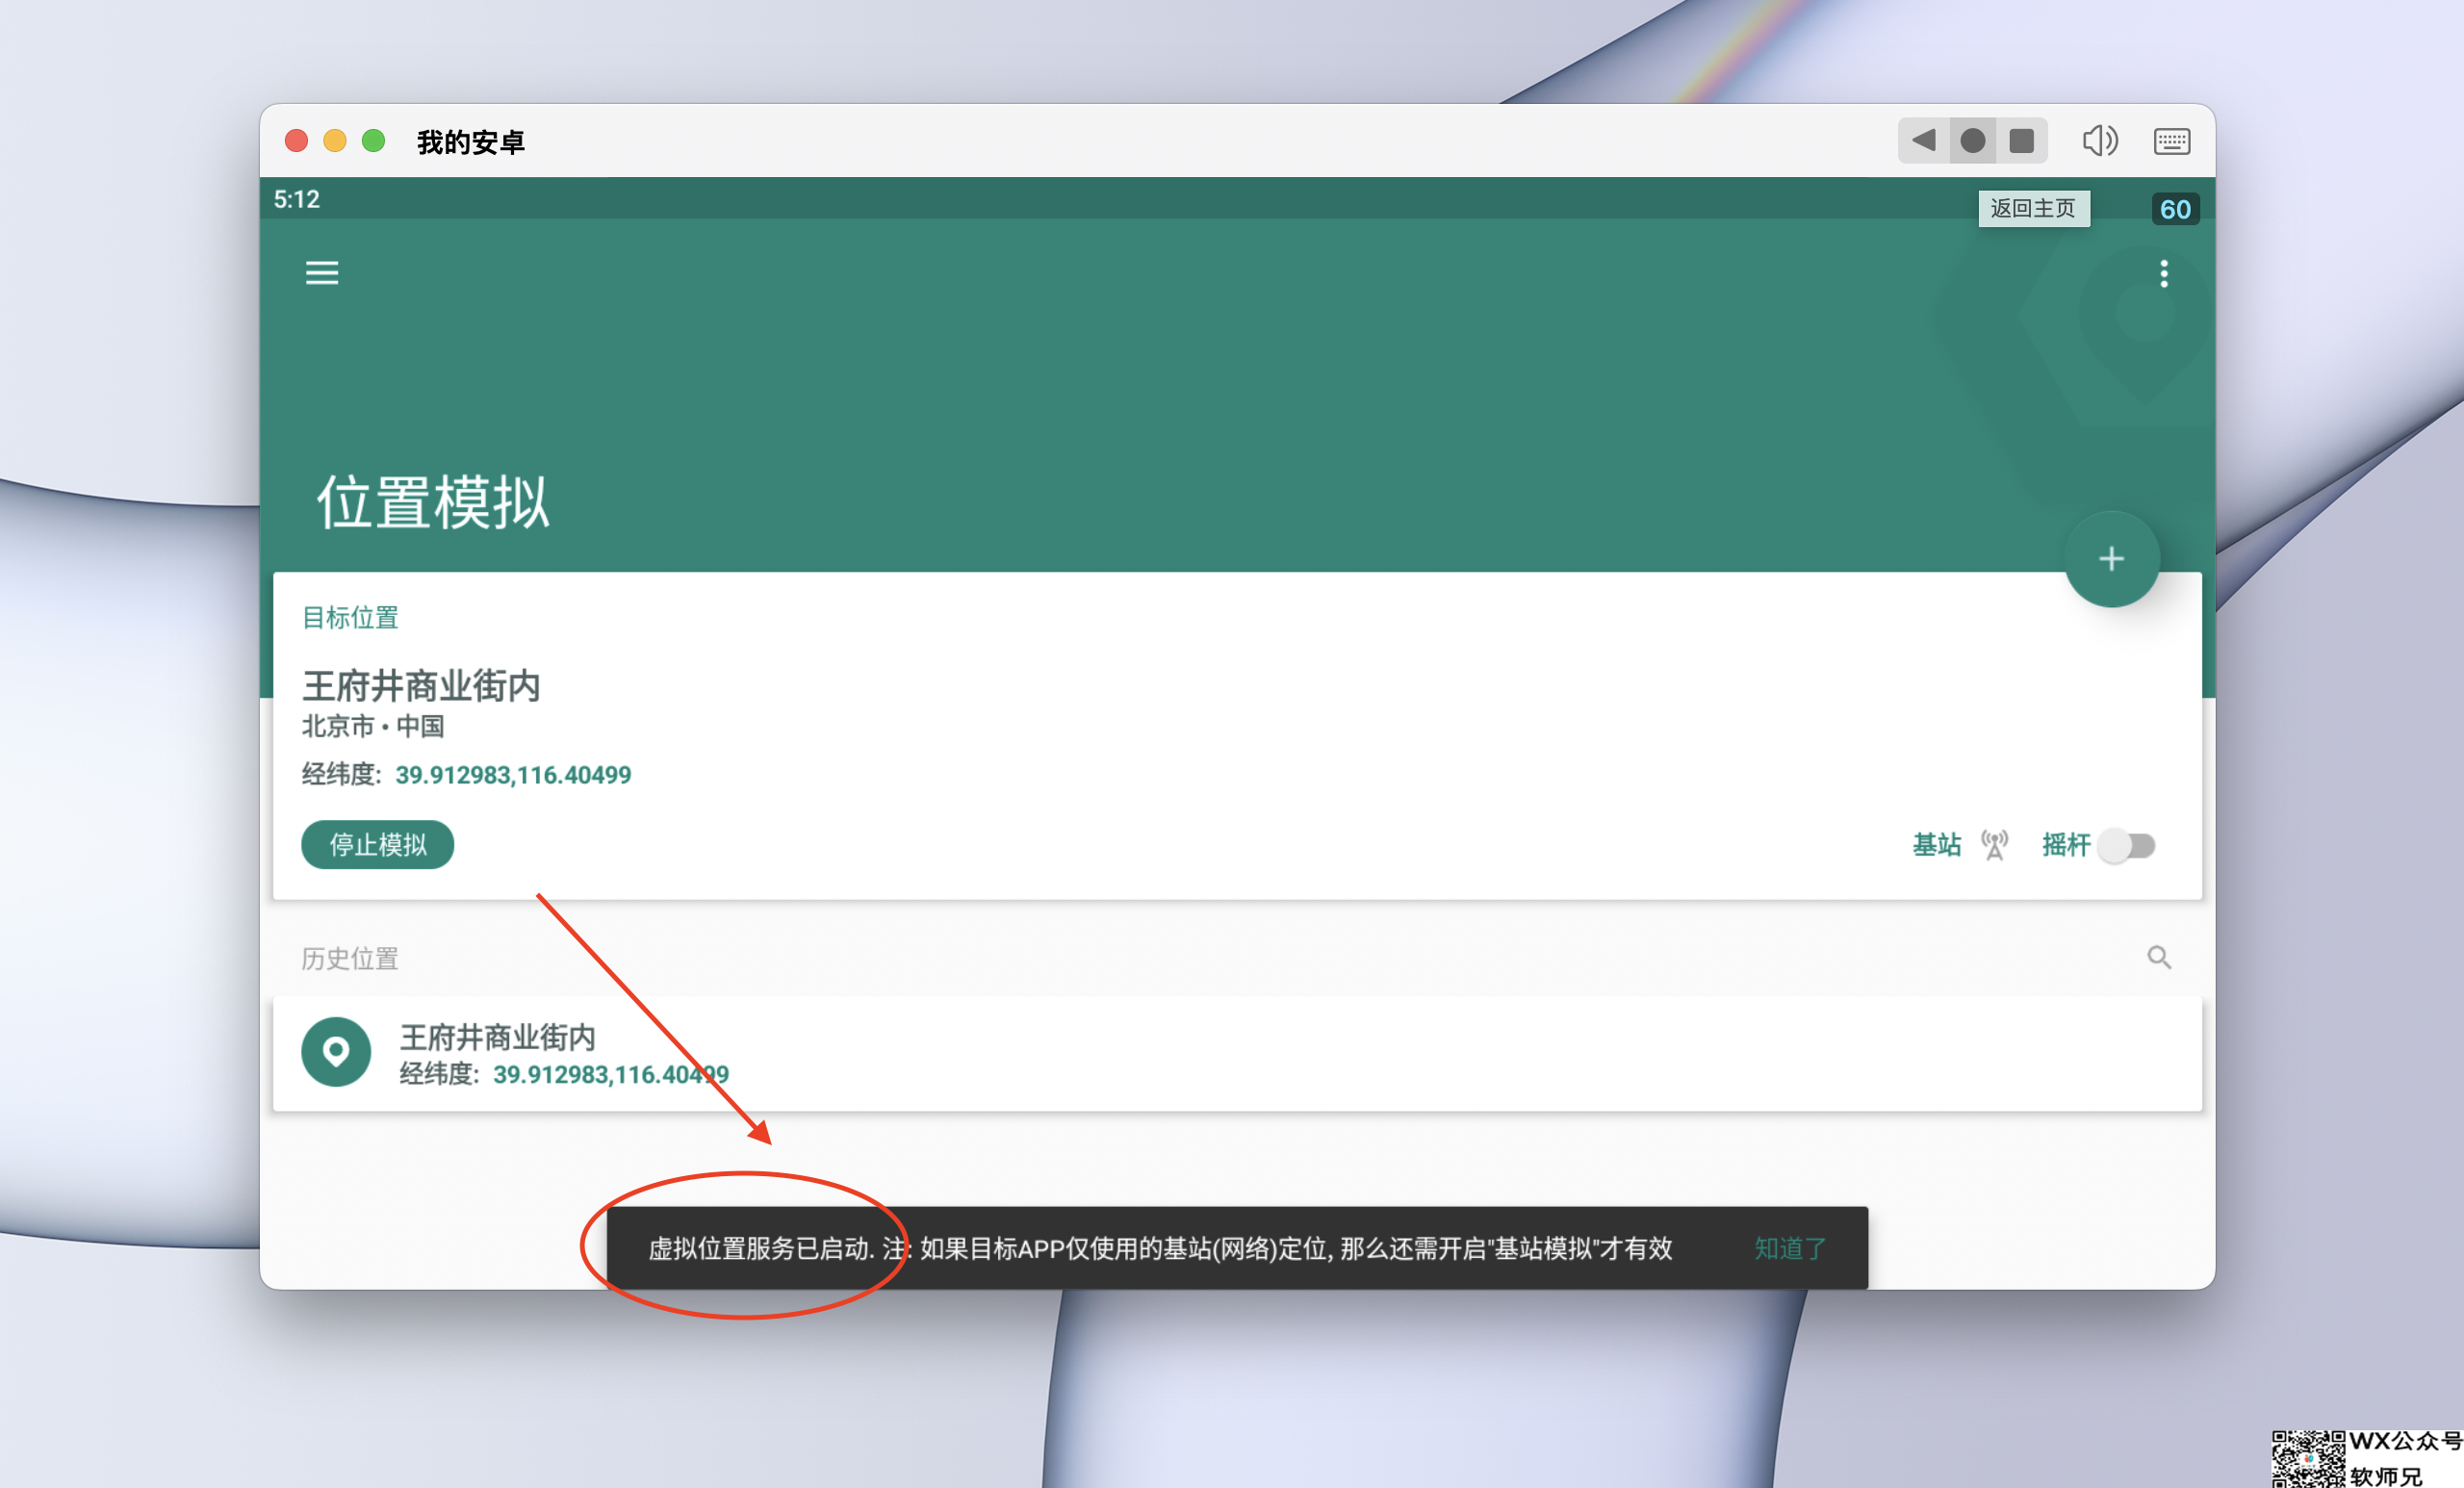2464x1488 pixels.
Task: Click the 5:12 clock in status bar
Action: [297, 199]
